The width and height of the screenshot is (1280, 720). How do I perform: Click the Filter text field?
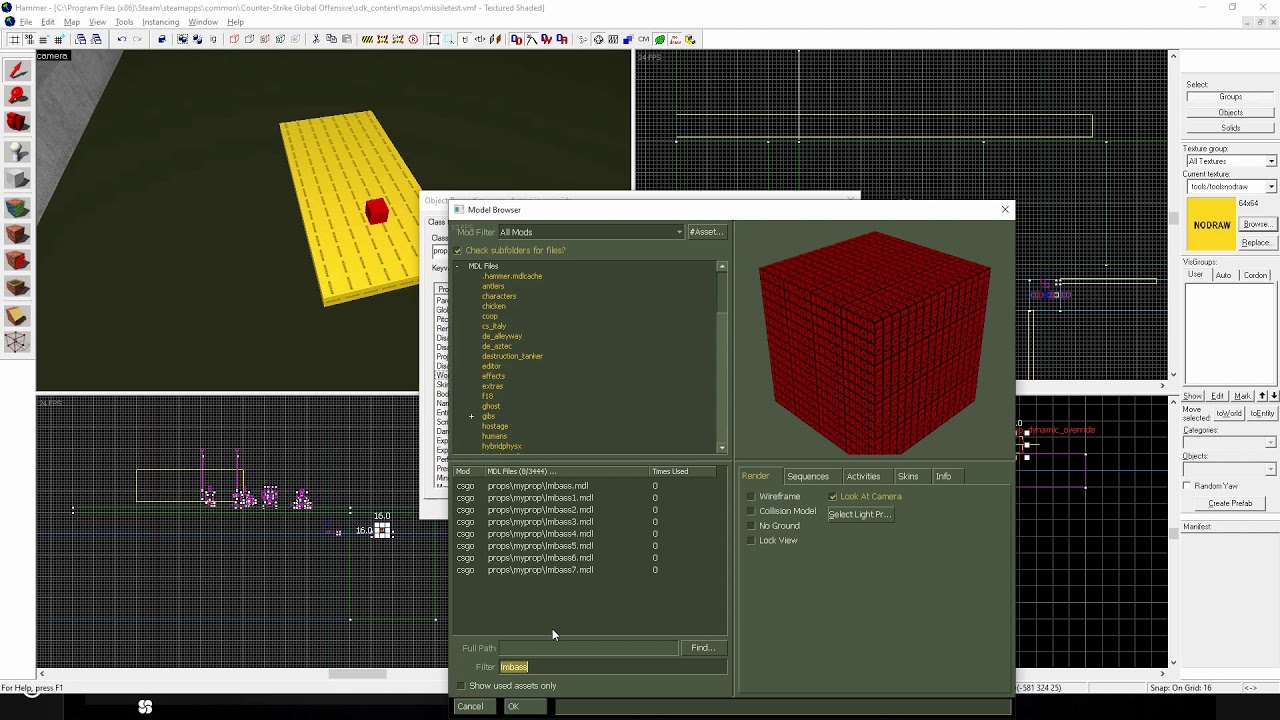613,667
